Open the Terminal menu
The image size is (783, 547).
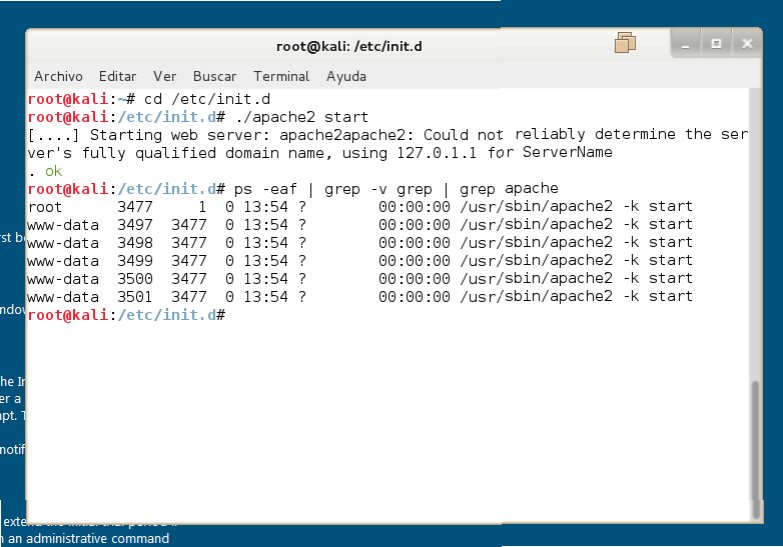coord(281,76)
